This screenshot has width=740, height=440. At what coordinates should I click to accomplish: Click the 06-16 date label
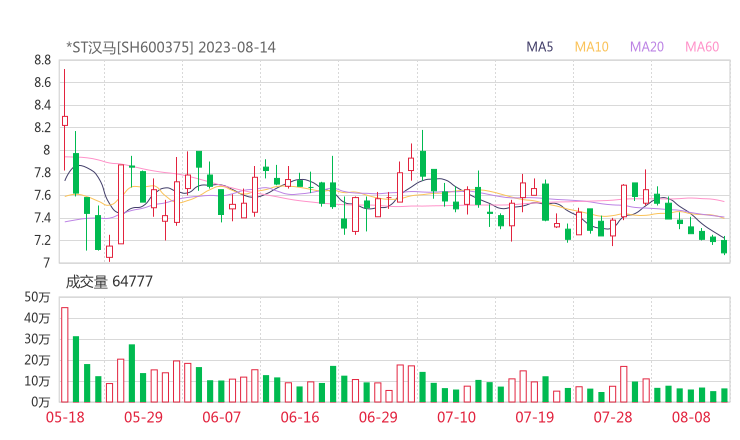(300, 417)
